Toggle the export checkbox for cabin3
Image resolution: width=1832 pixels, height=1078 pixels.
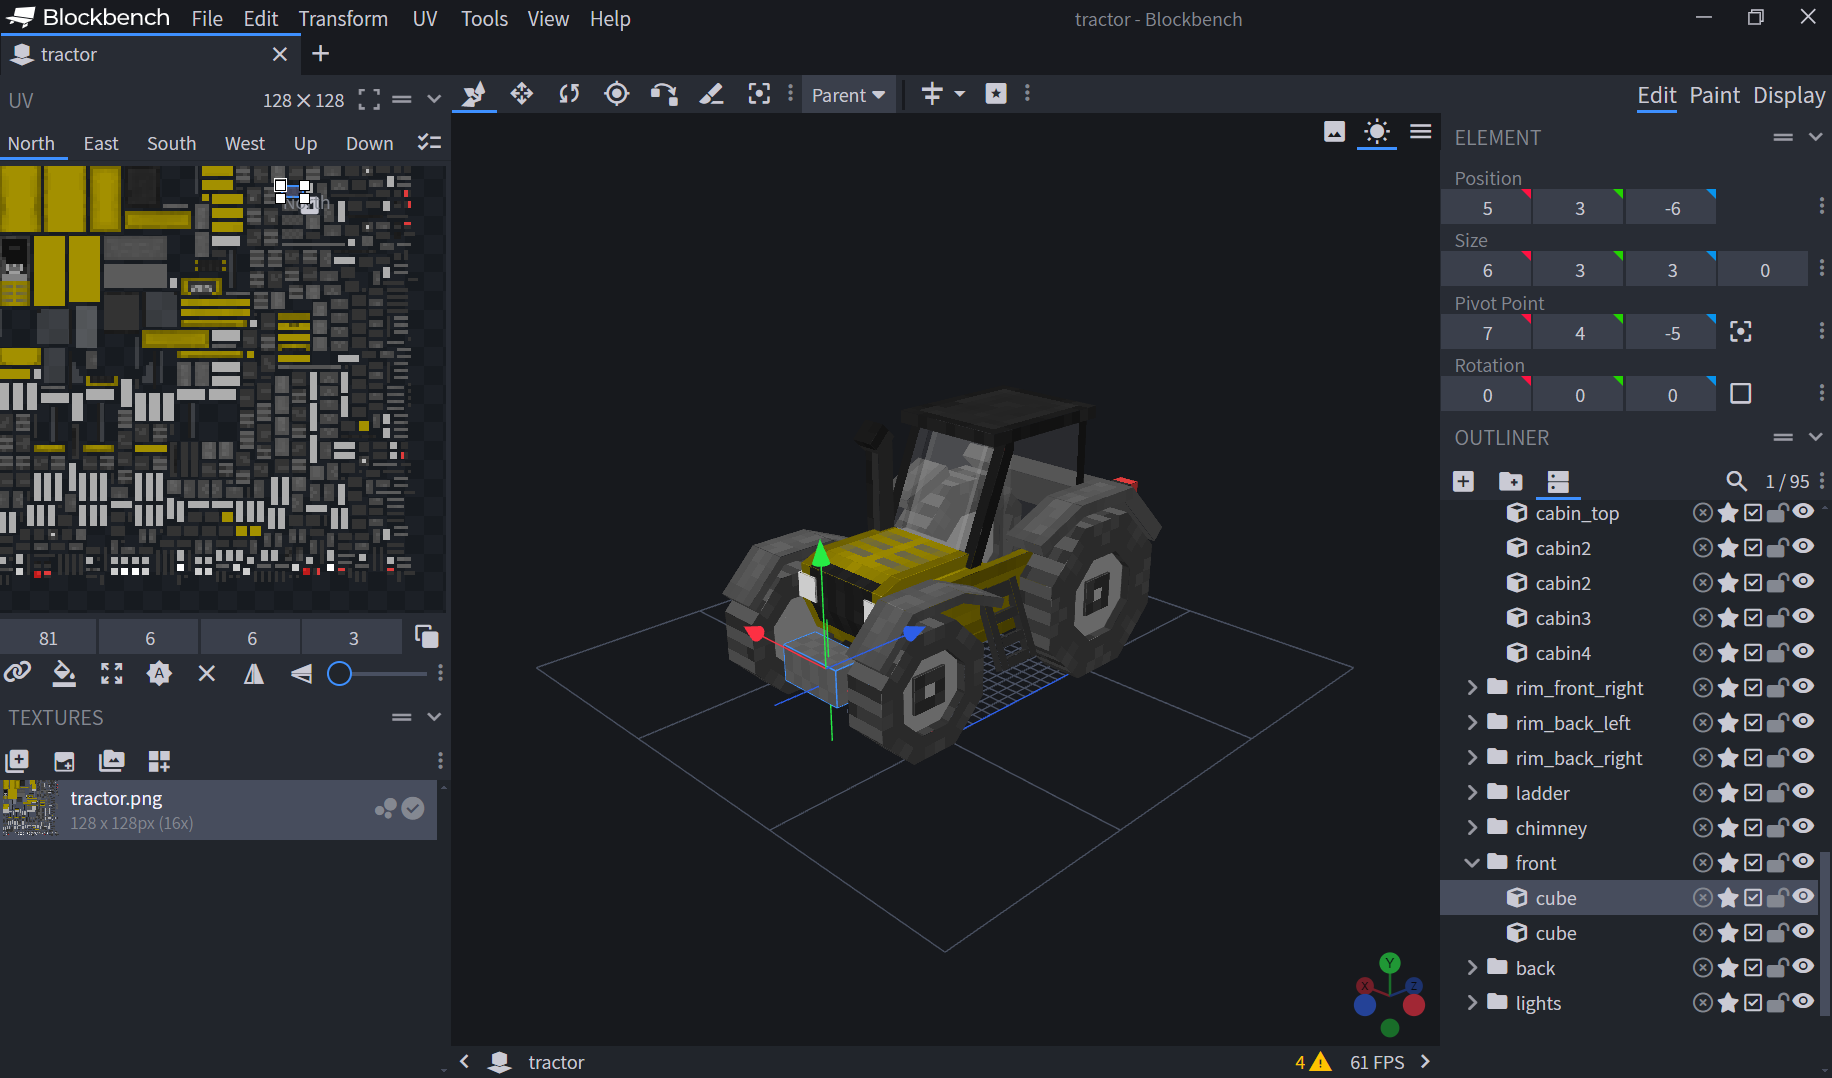pos(1753,618)
